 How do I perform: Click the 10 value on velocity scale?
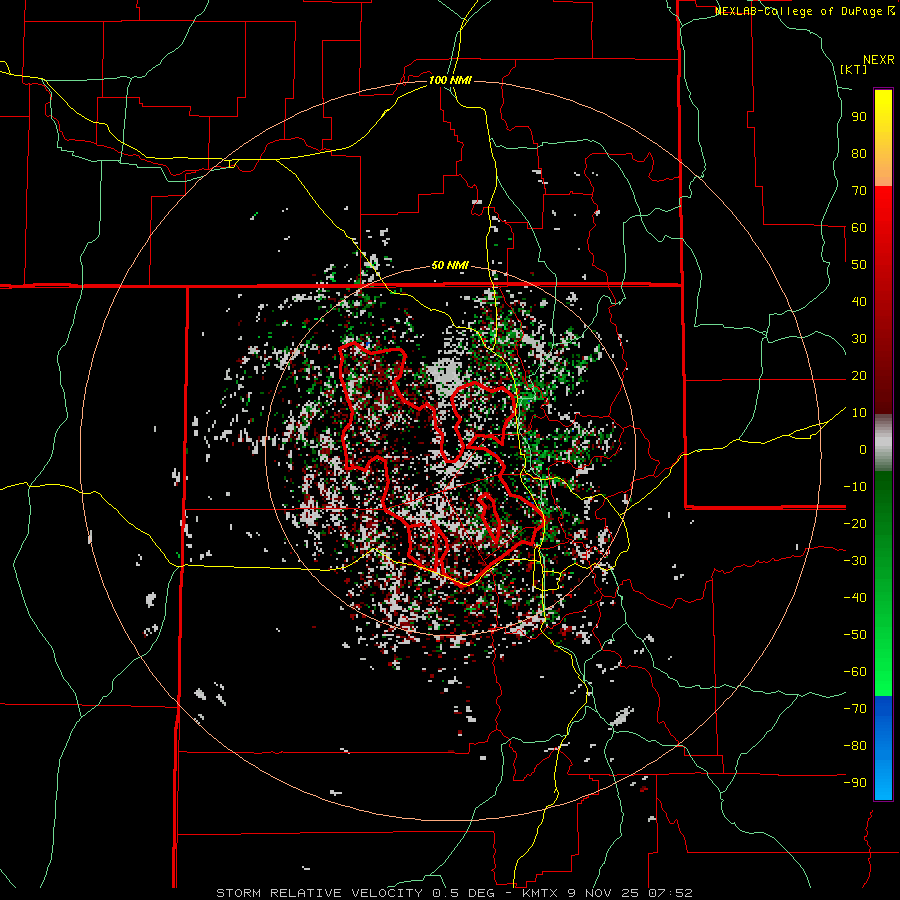click(x=859, y=413)
